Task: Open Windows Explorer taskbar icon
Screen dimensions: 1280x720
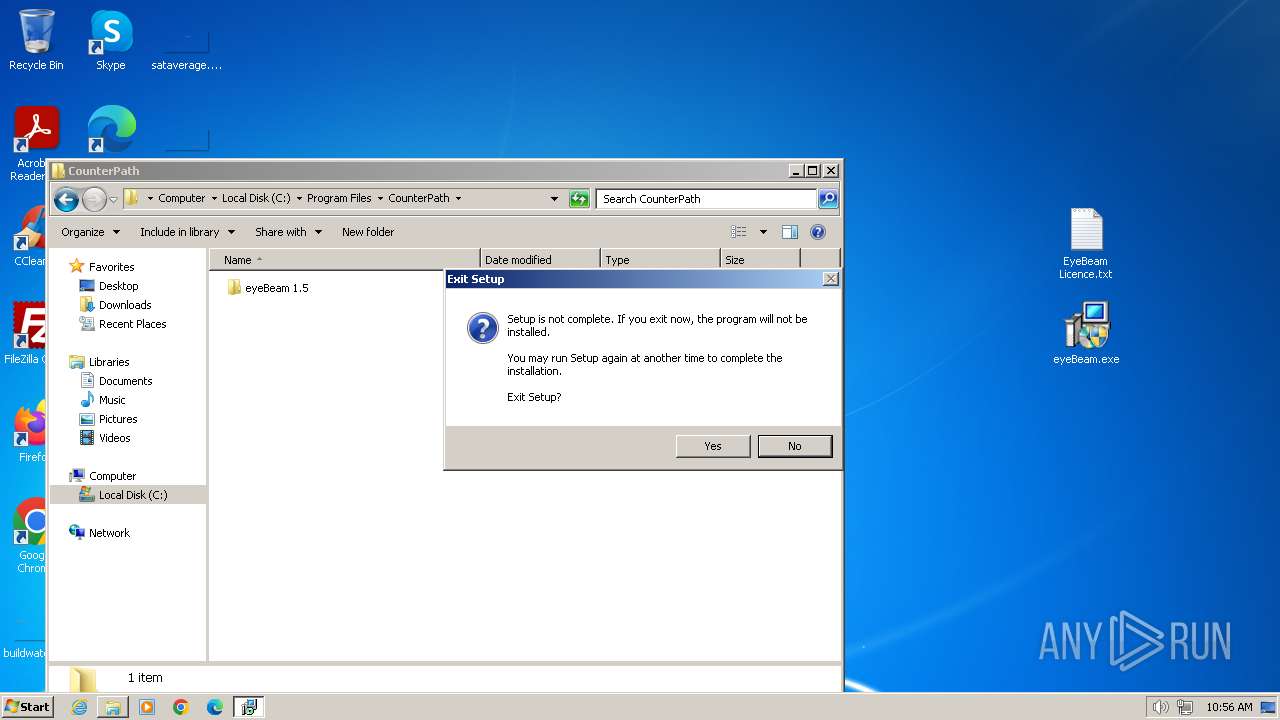Action: tap(113, 707)
